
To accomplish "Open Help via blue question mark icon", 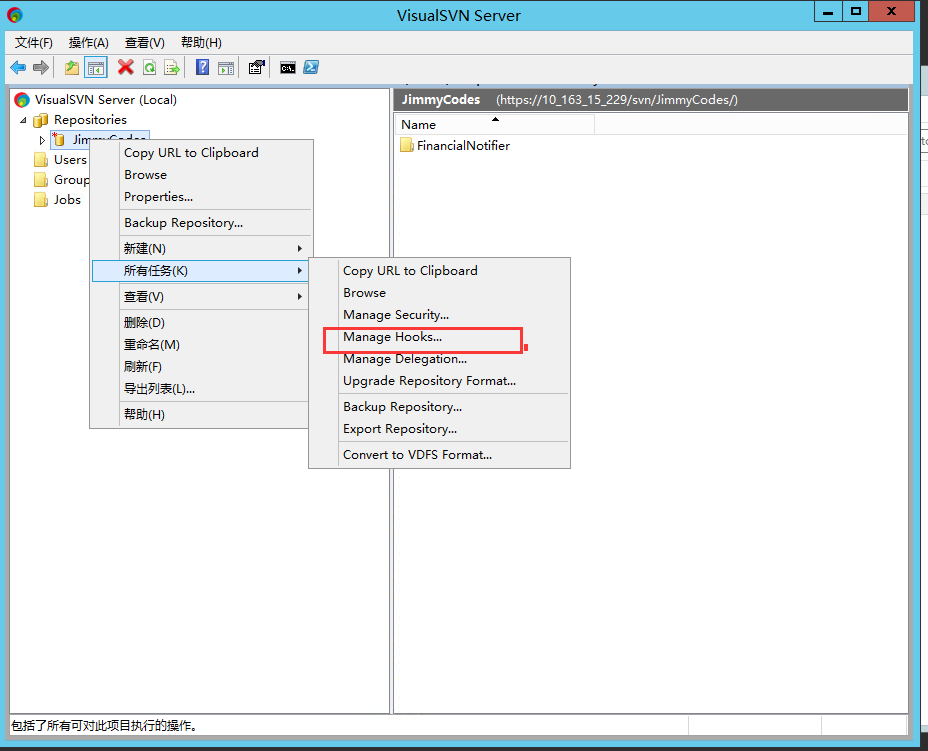I will pyautogui.click(x=202, y=67).
